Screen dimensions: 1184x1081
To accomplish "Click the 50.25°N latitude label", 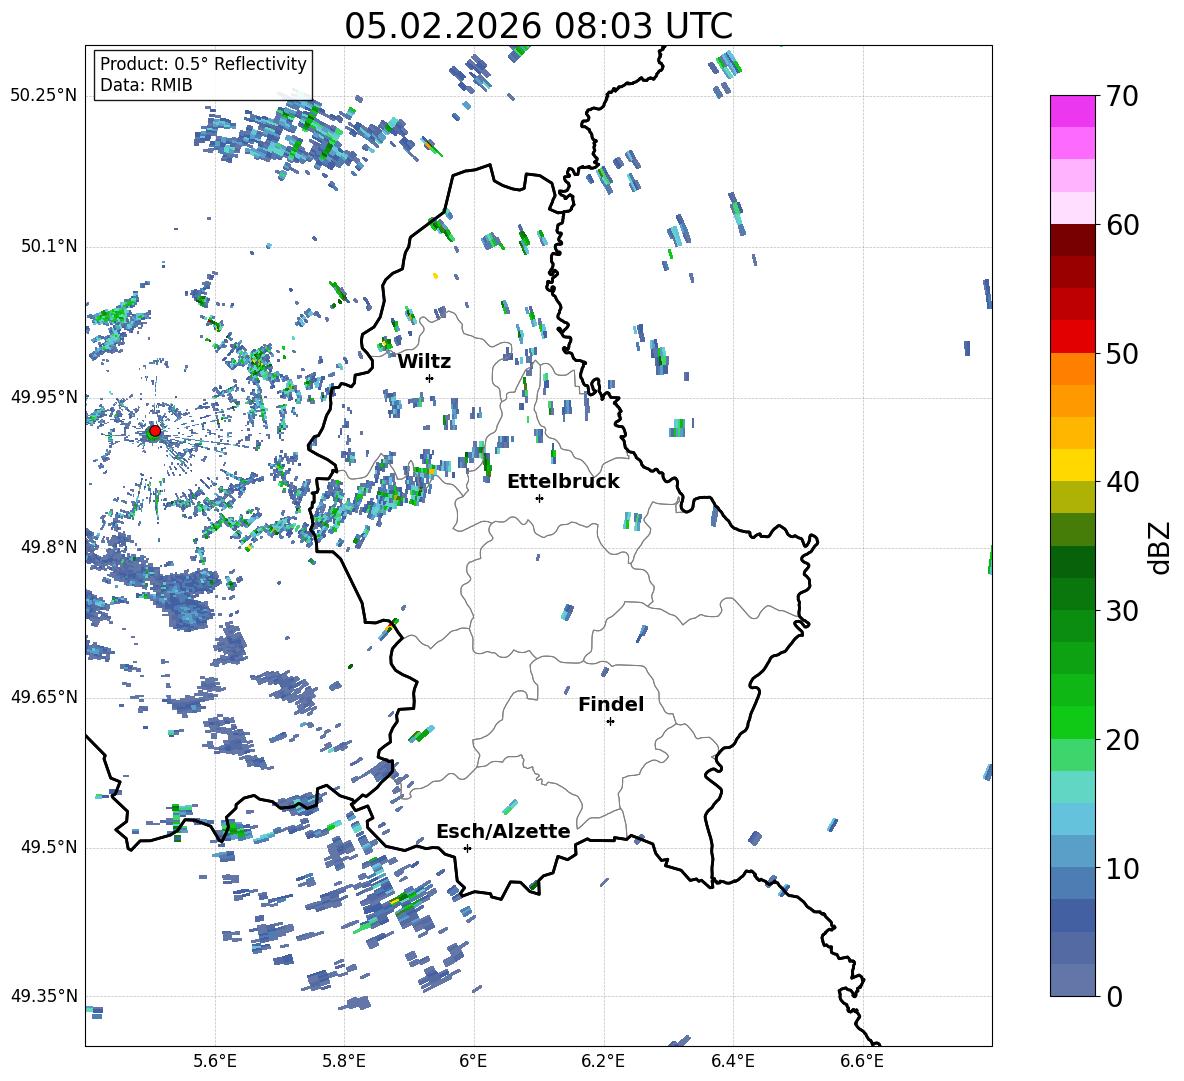I will 44,96.
